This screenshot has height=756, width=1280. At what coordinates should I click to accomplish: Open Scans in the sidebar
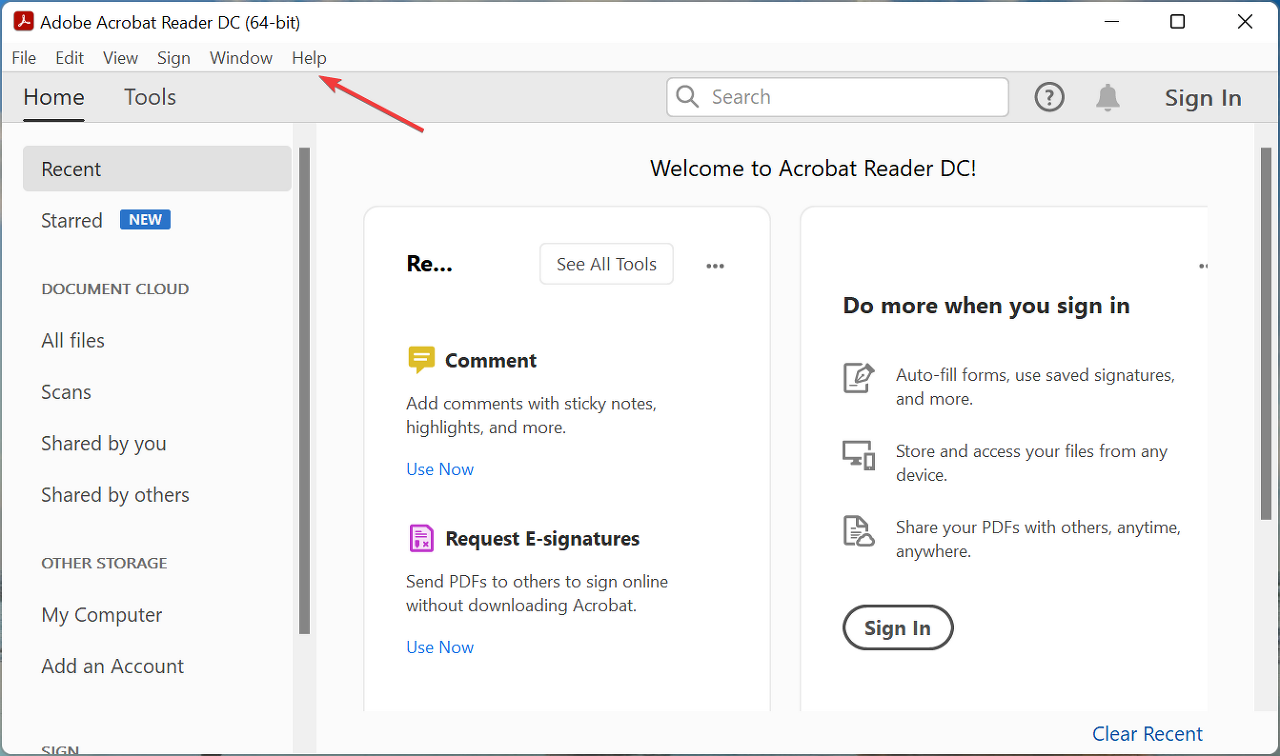[66, 392]
